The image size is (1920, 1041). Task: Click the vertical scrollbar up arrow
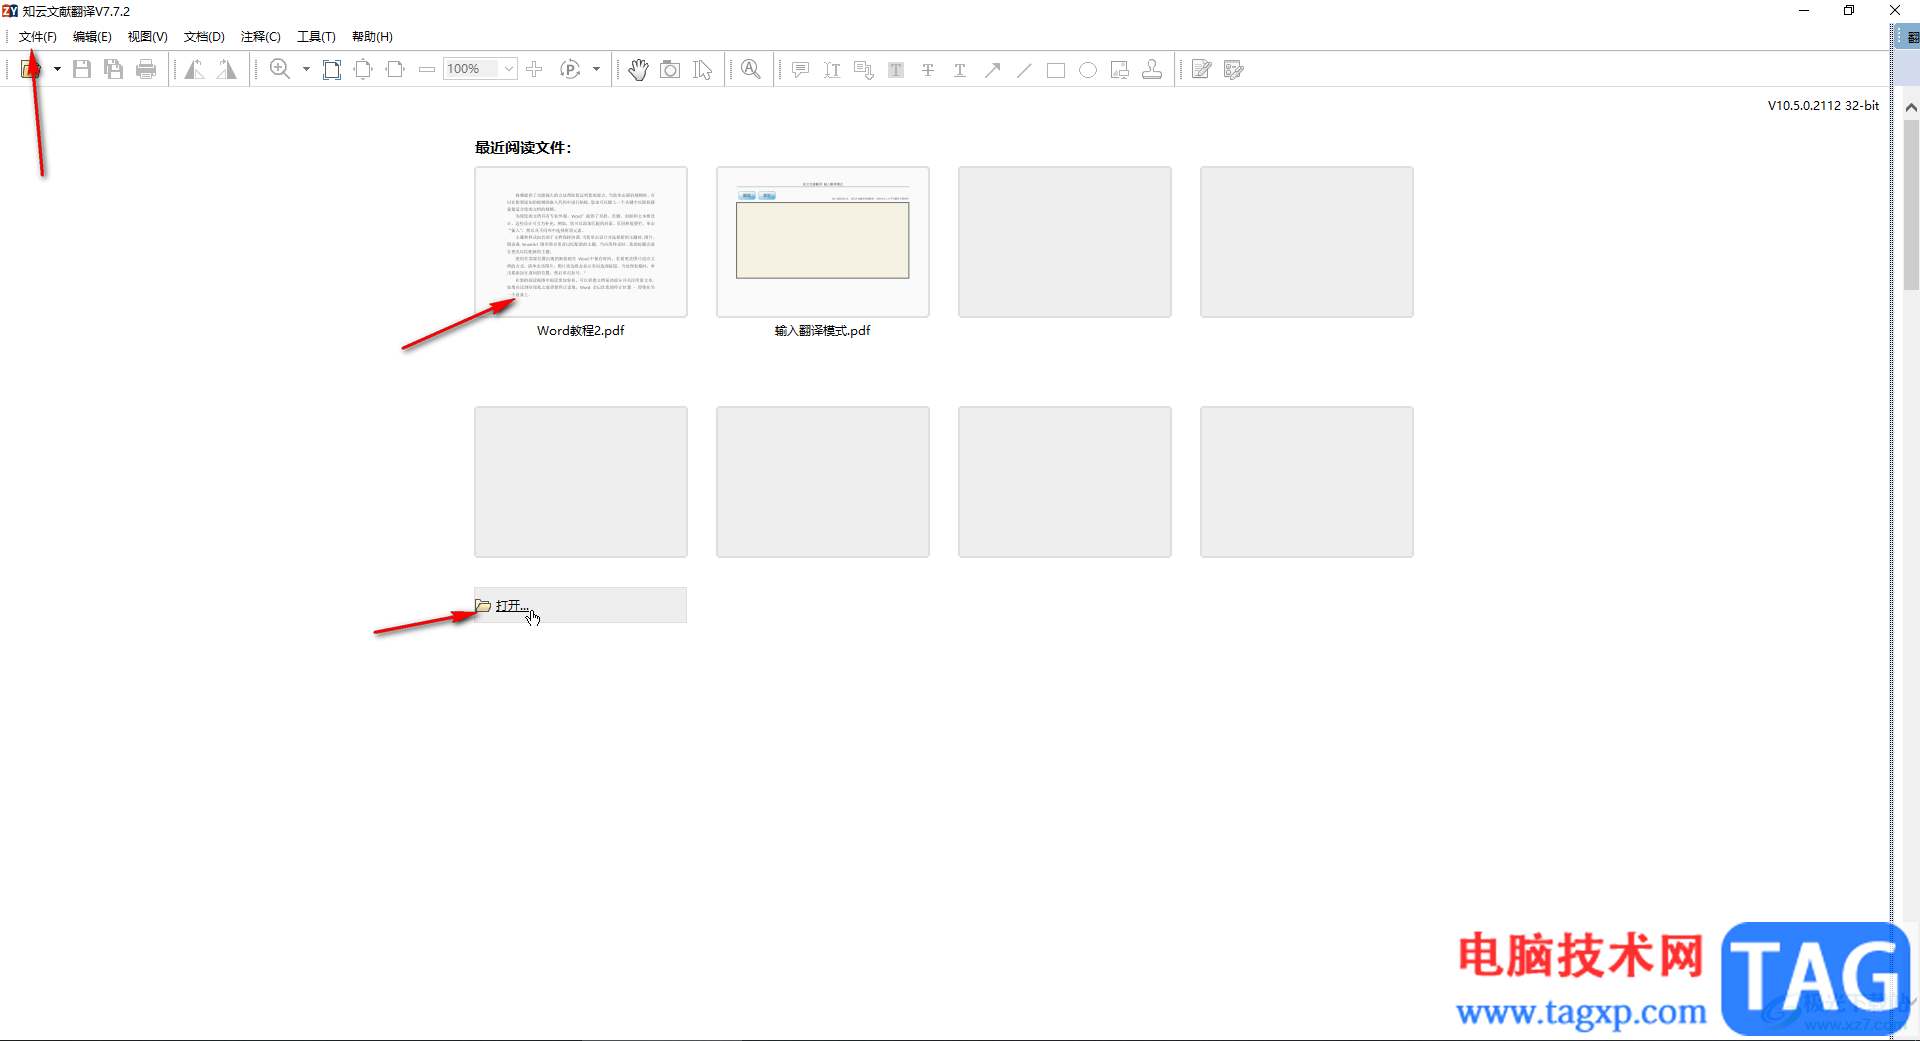1911,107
